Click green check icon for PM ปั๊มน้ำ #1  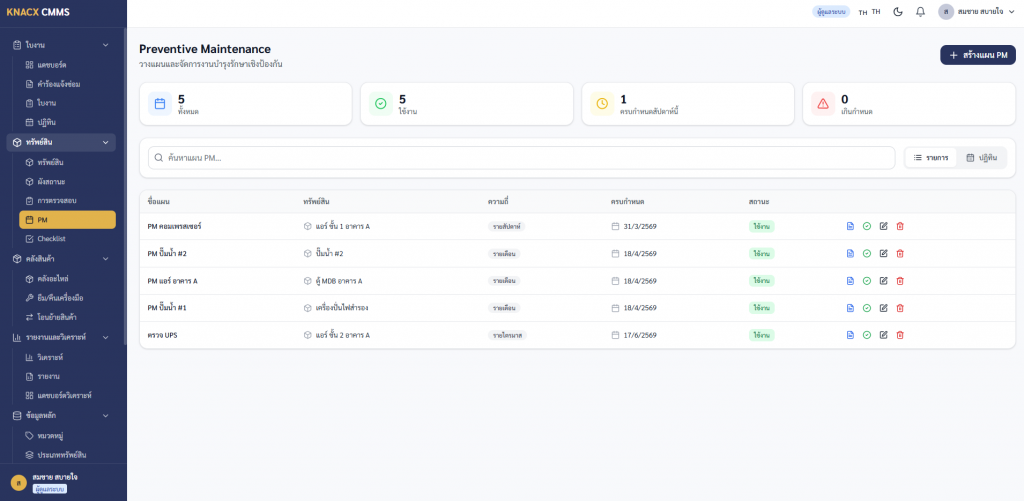pos(867,308)
